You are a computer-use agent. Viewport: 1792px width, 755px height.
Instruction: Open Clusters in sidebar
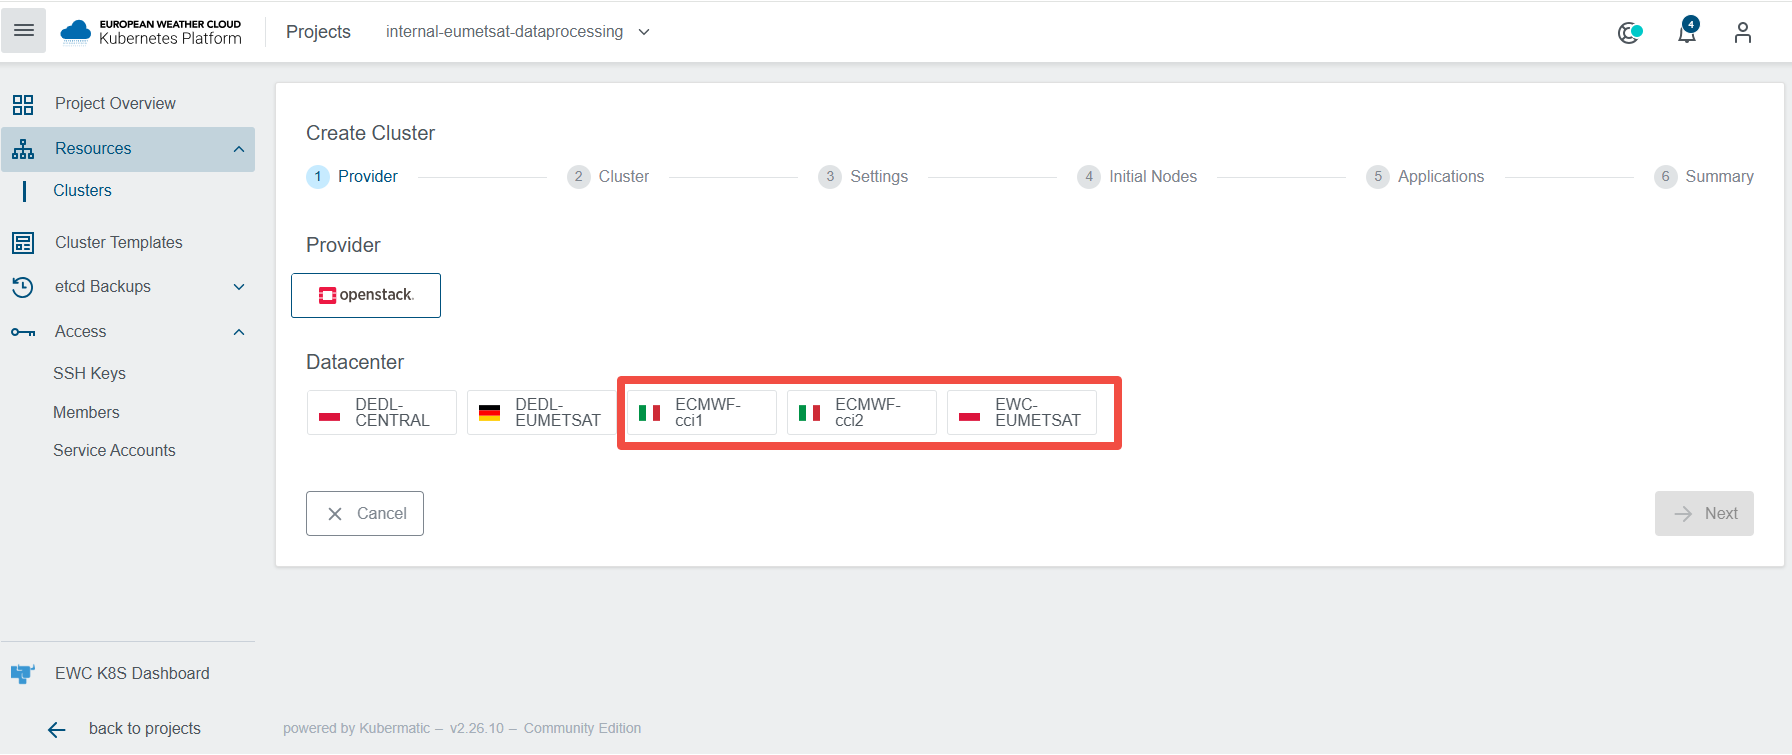82,191
